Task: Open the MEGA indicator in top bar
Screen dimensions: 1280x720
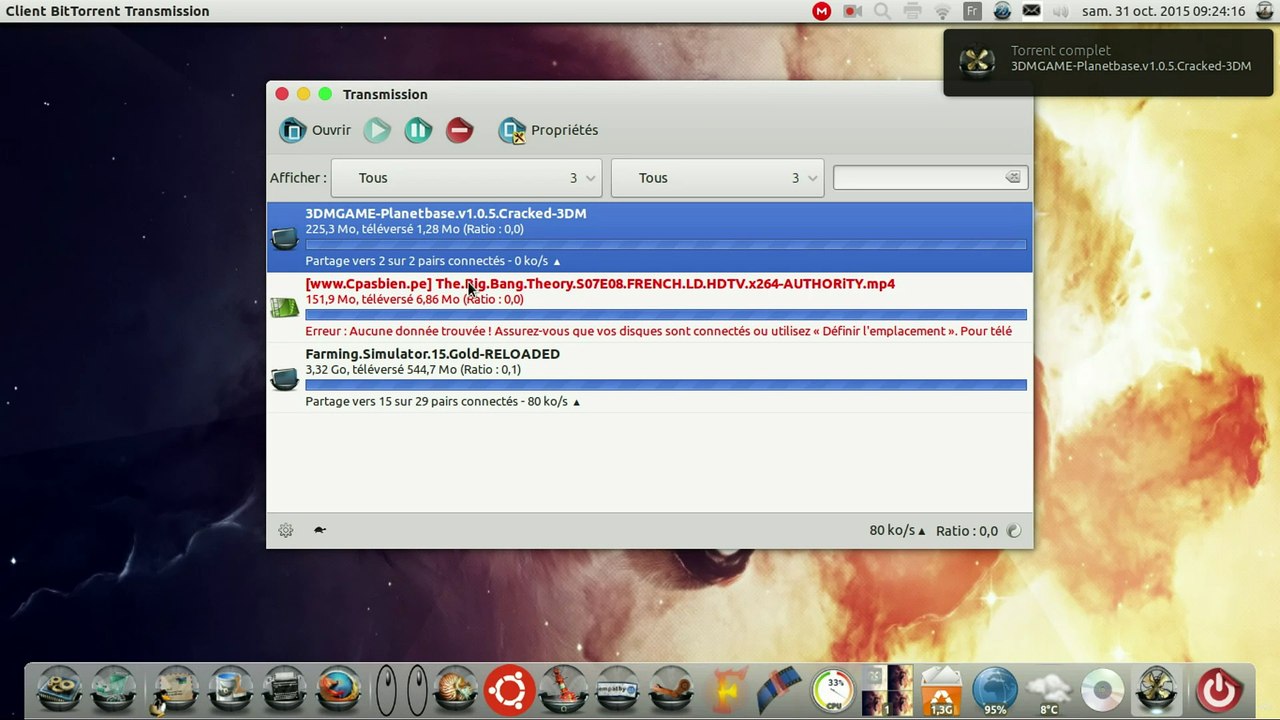Action: pyautogui.click(x=822, y=11)
